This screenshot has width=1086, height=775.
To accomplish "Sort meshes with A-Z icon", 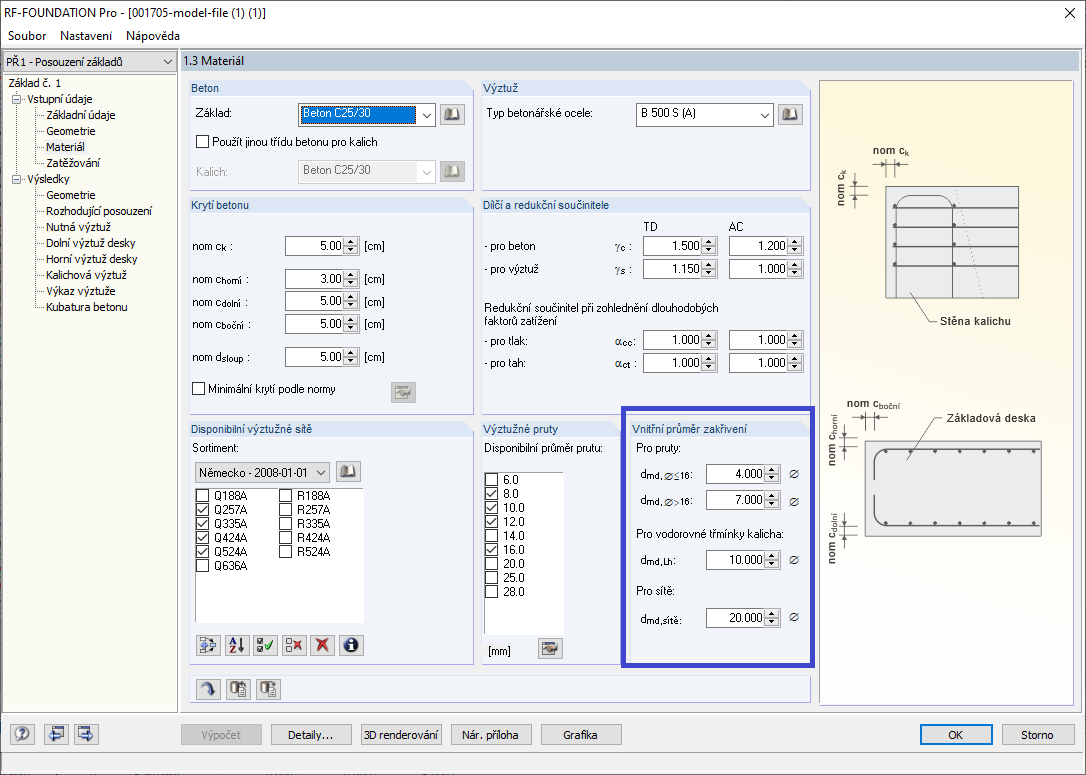I will (x=237, y=645).
